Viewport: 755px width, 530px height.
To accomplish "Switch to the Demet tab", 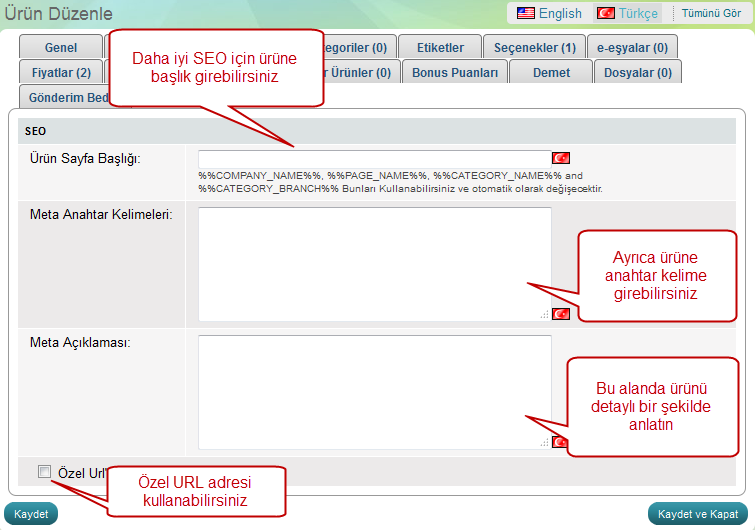I will click(551, 72).
